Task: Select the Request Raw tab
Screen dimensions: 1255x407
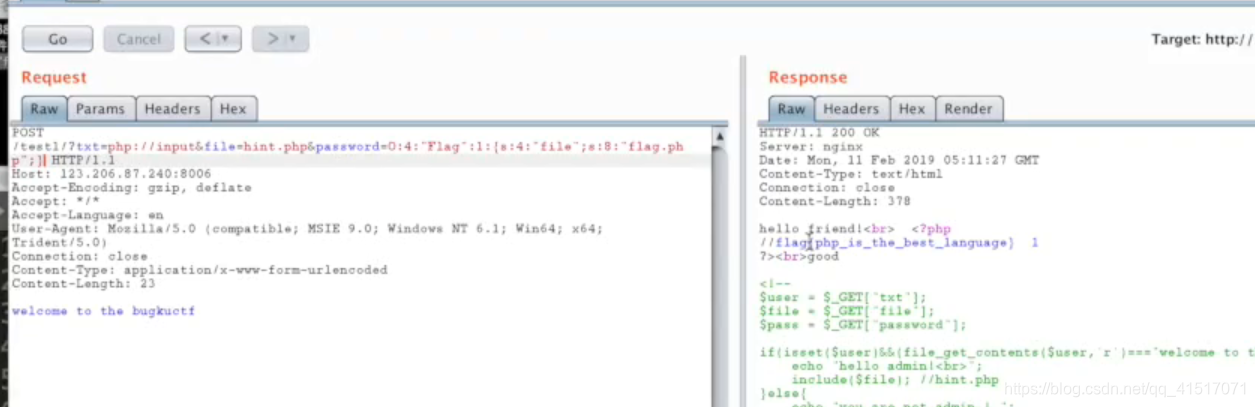Action: [x=44, y=109]
